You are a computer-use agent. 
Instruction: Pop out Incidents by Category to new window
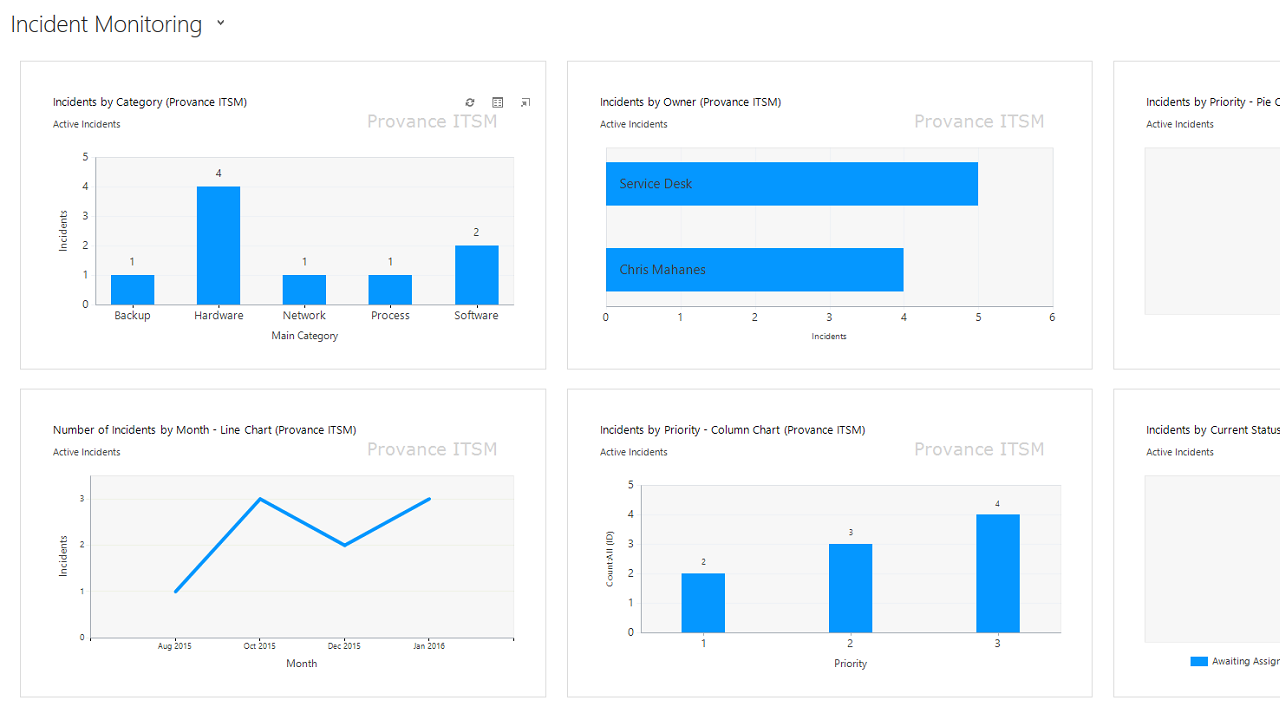coord(525,102)
